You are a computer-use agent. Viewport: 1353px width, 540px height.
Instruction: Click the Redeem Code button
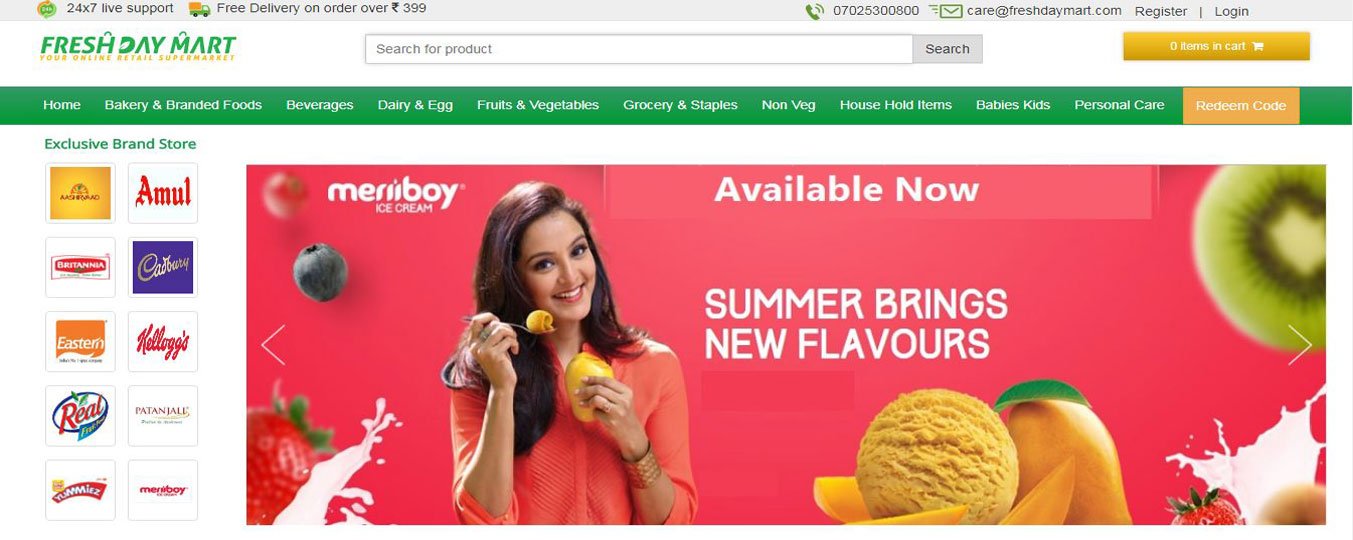[1241, 106]
